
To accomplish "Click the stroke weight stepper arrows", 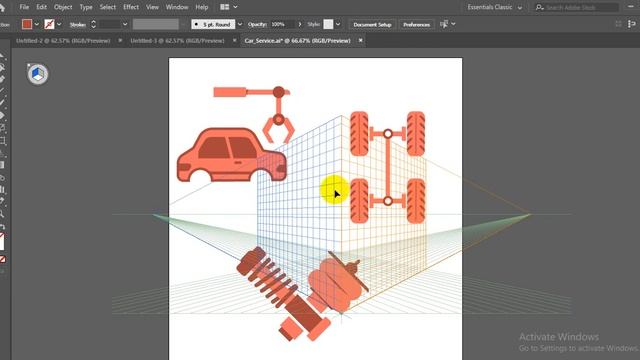I will point(93,24).
